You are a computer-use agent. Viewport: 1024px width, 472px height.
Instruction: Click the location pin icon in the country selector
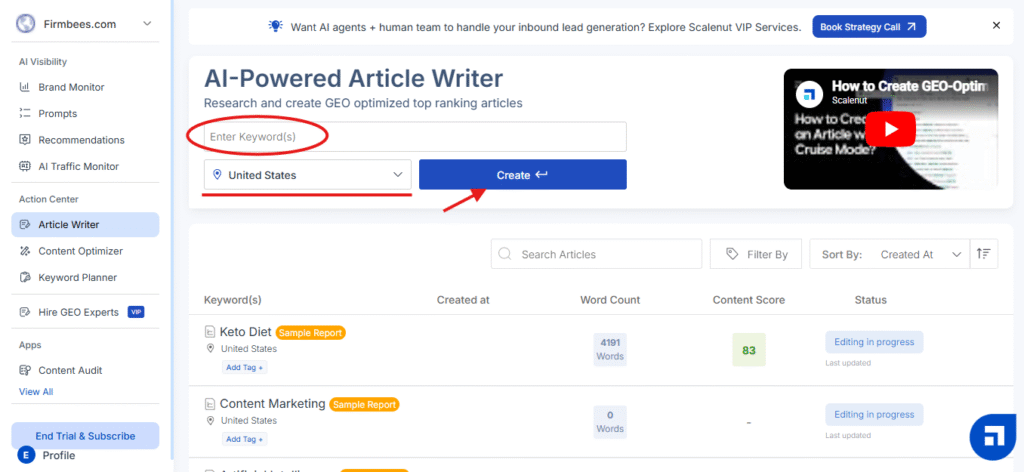pyautogui.click(x=217, y=175)
